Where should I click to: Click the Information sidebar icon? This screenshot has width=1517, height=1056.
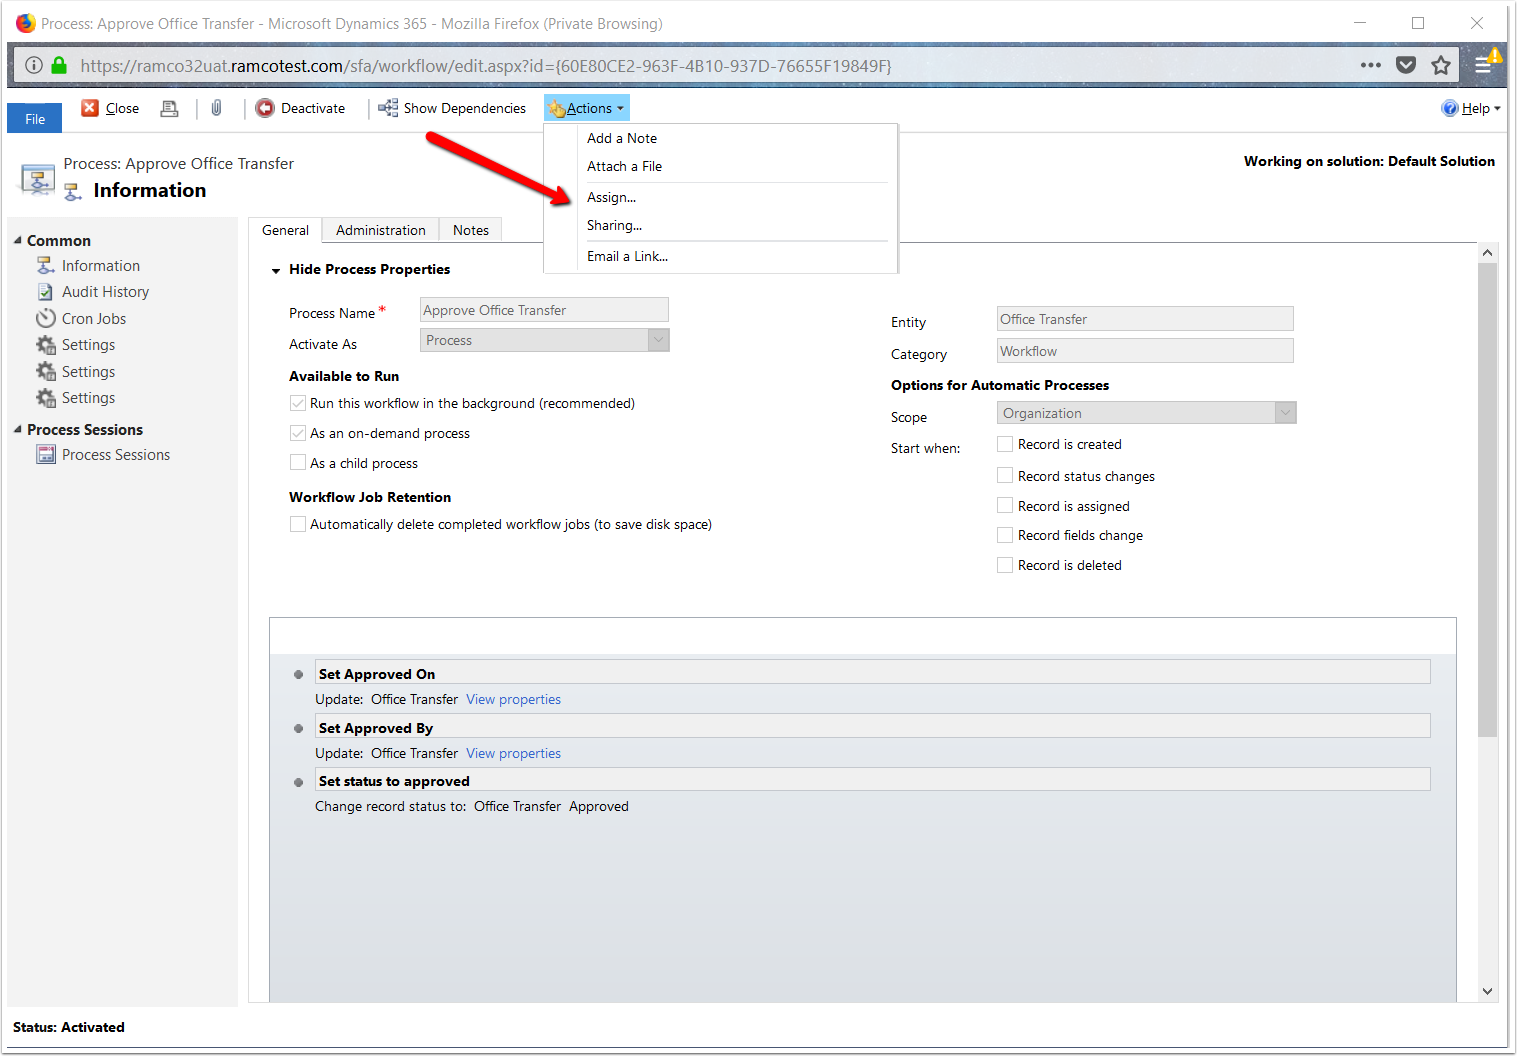[46, 265]
